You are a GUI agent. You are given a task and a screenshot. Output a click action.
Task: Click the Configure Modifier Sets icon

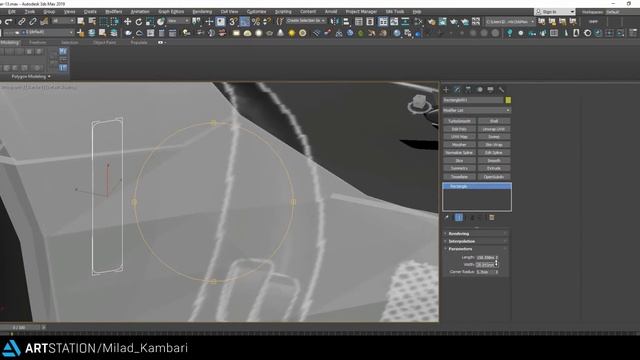(491, 218)
